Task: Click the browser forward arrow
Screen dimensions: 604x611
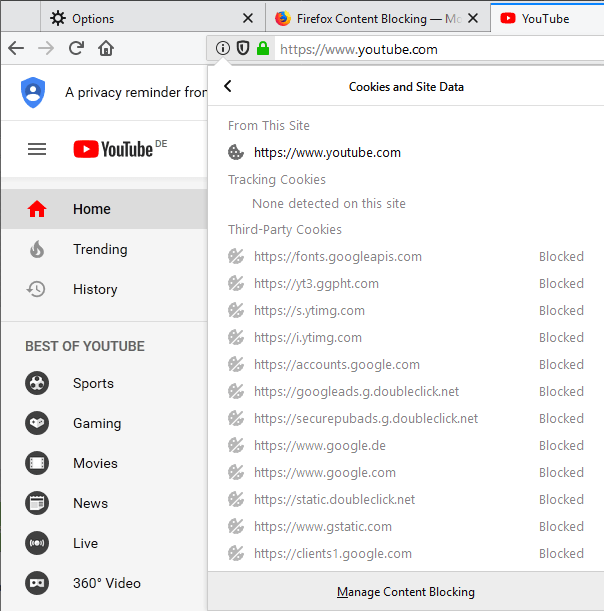Action: pos(46,48)
